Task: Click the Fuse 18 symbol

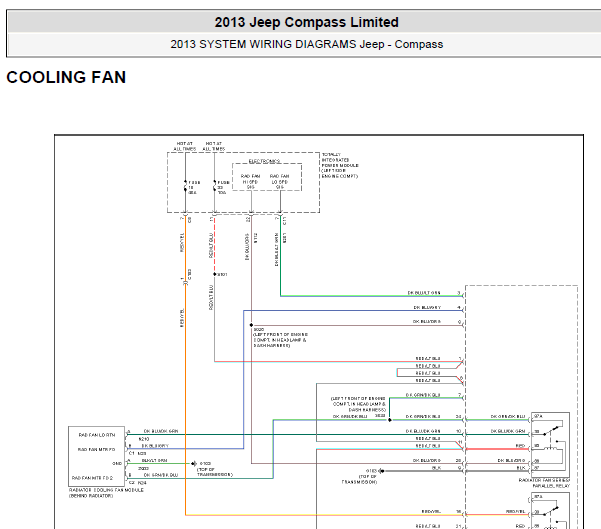Action: 185,187
